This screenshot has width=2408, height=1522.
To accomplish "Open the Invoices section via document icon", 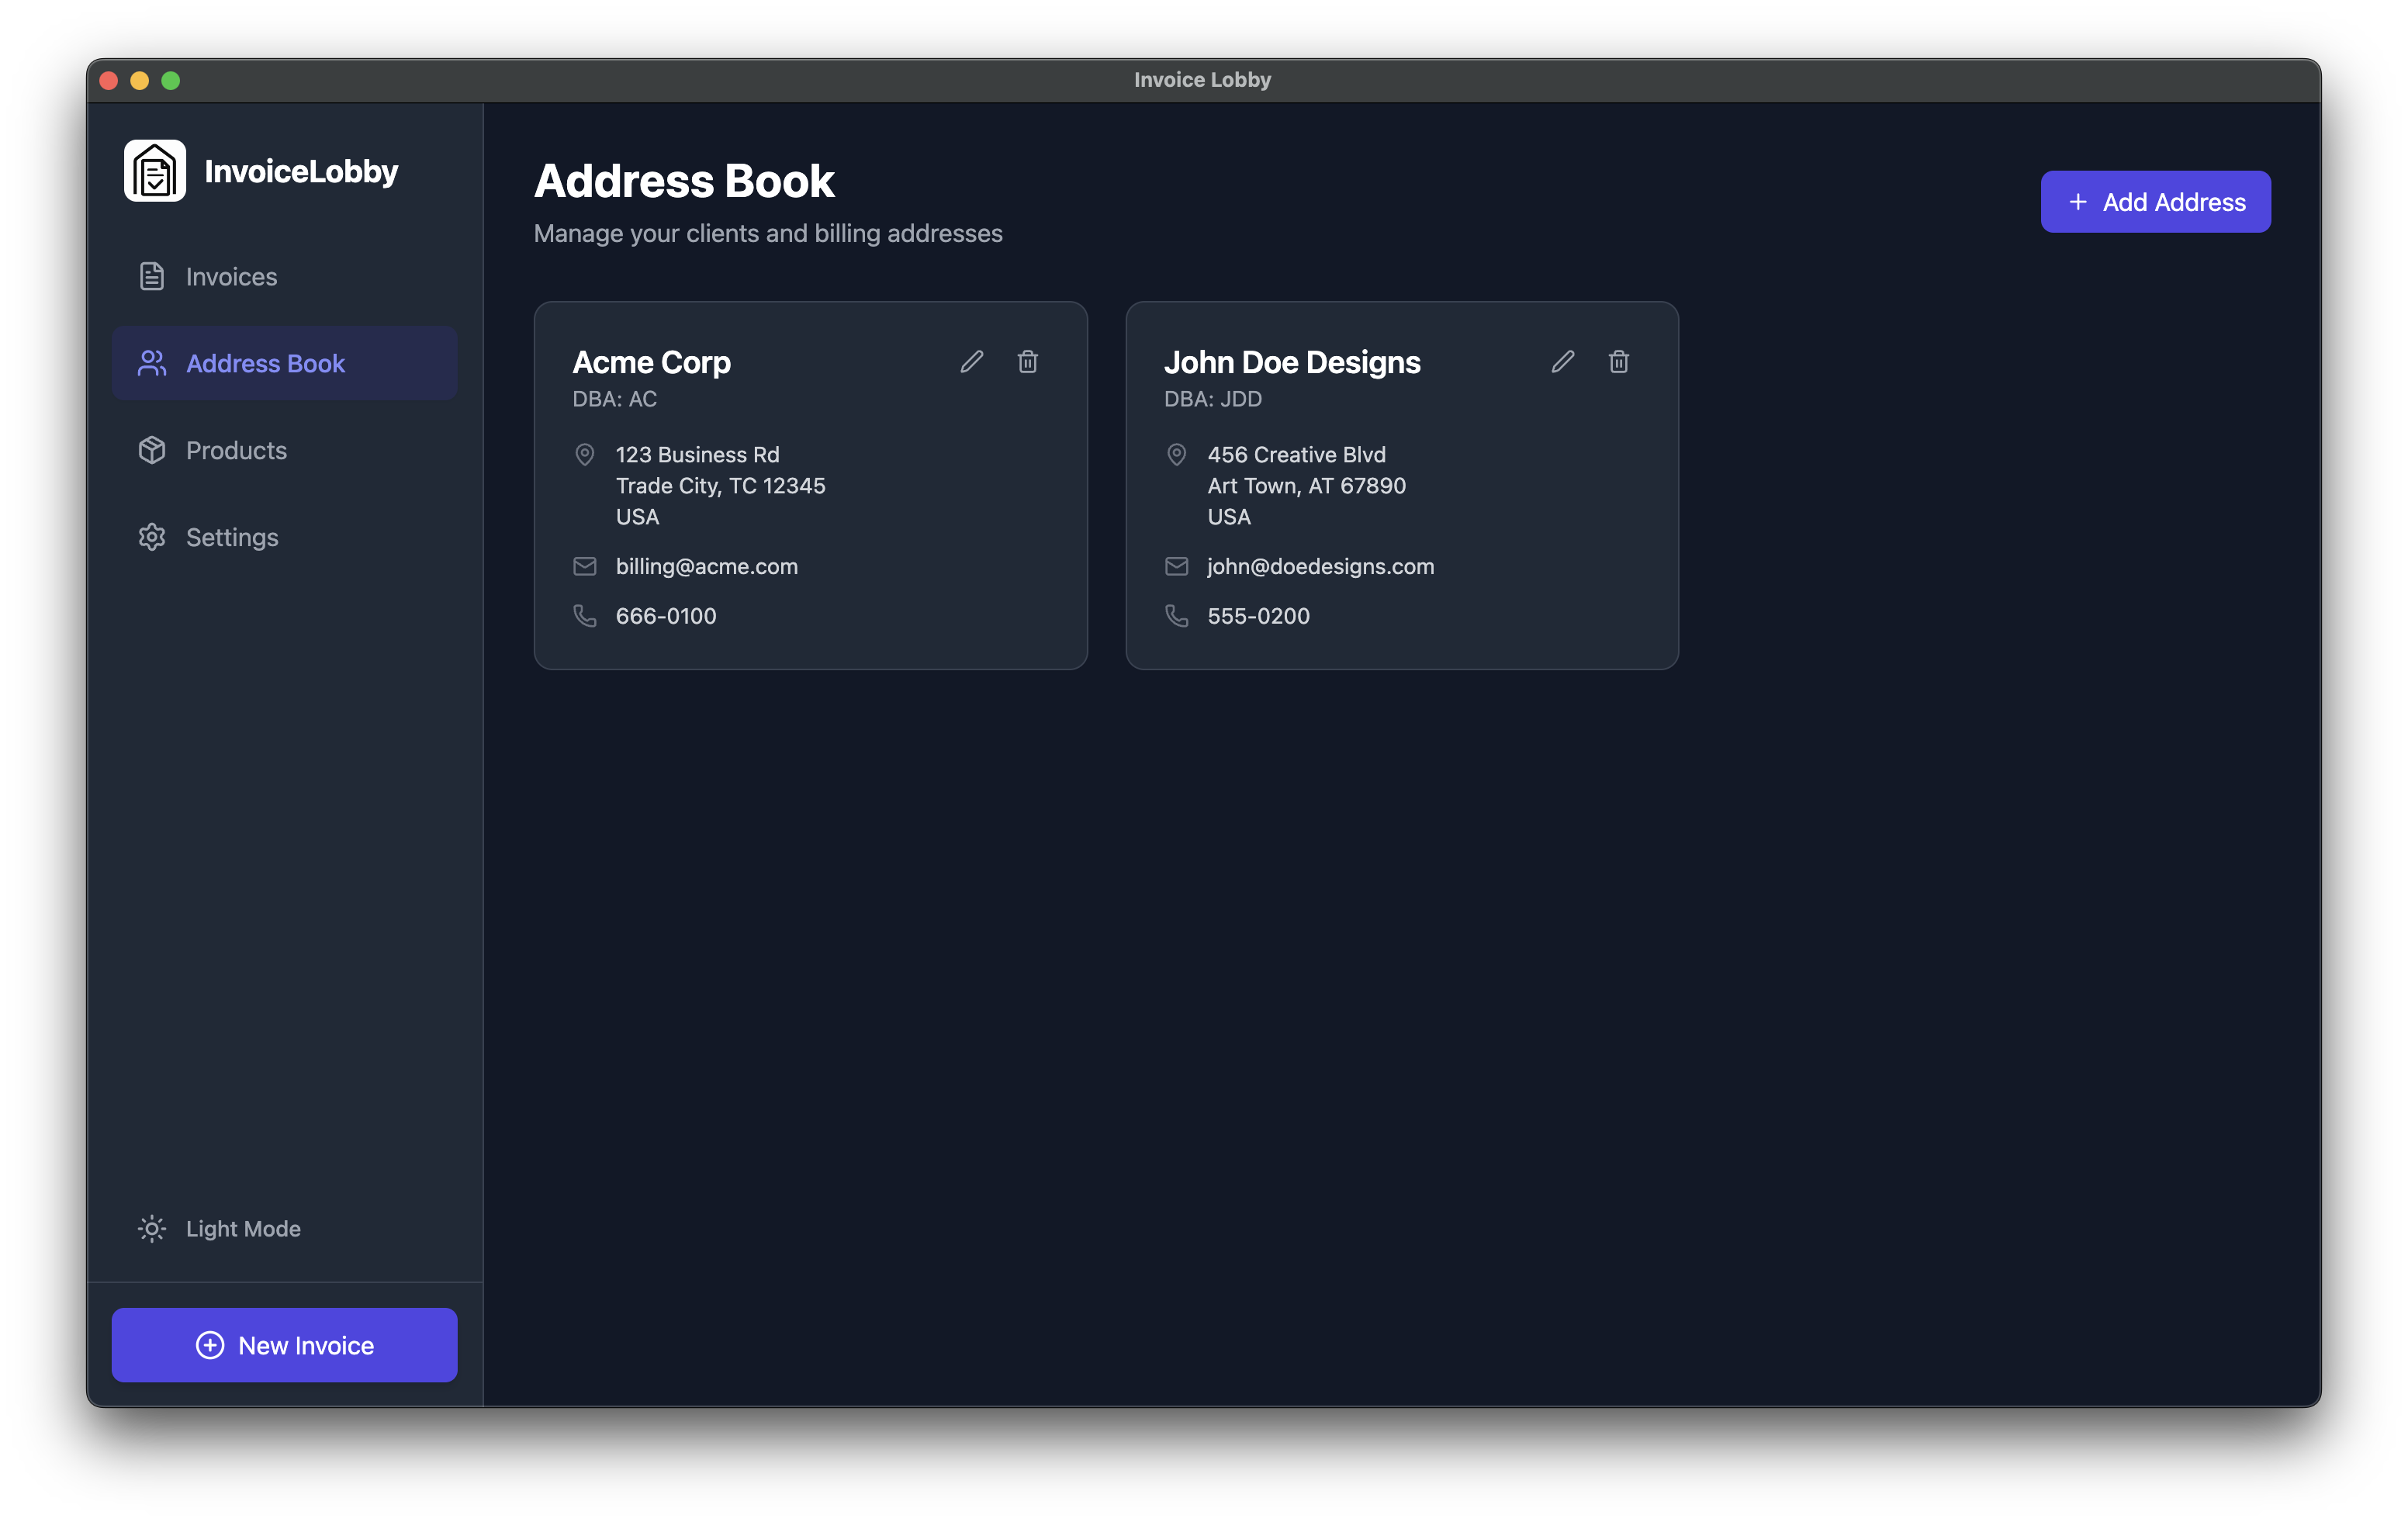I will (152, 276).
